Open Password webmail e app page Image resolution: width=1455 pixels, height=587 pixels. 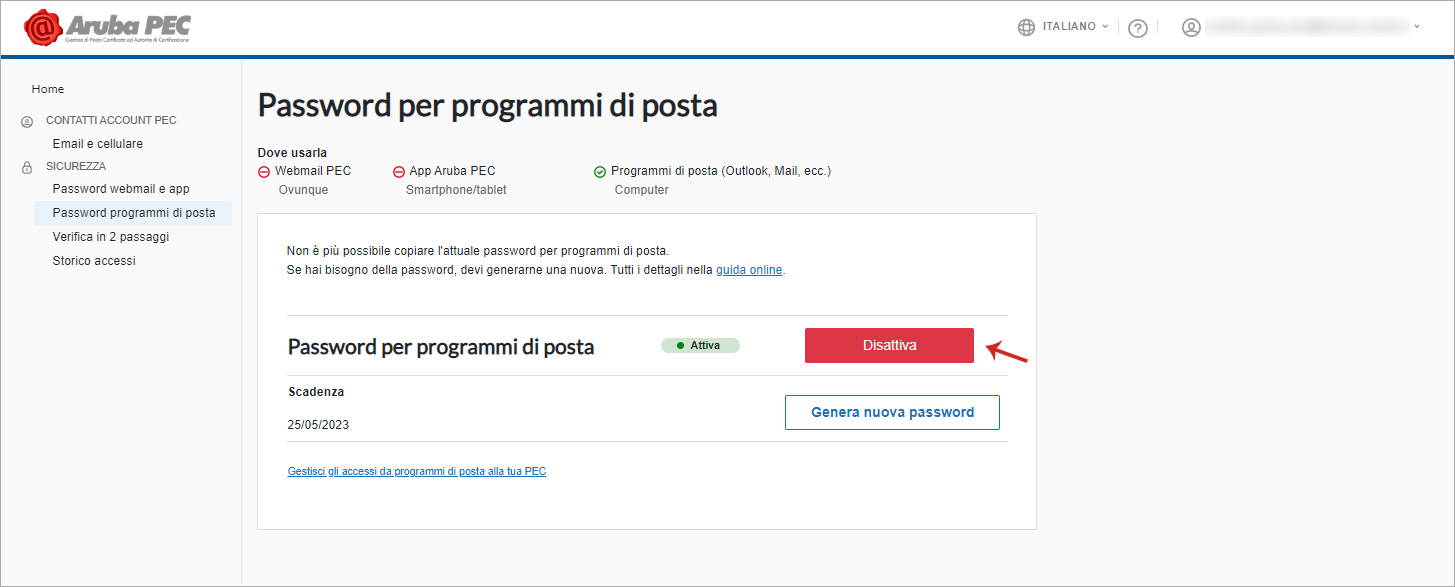121,189
